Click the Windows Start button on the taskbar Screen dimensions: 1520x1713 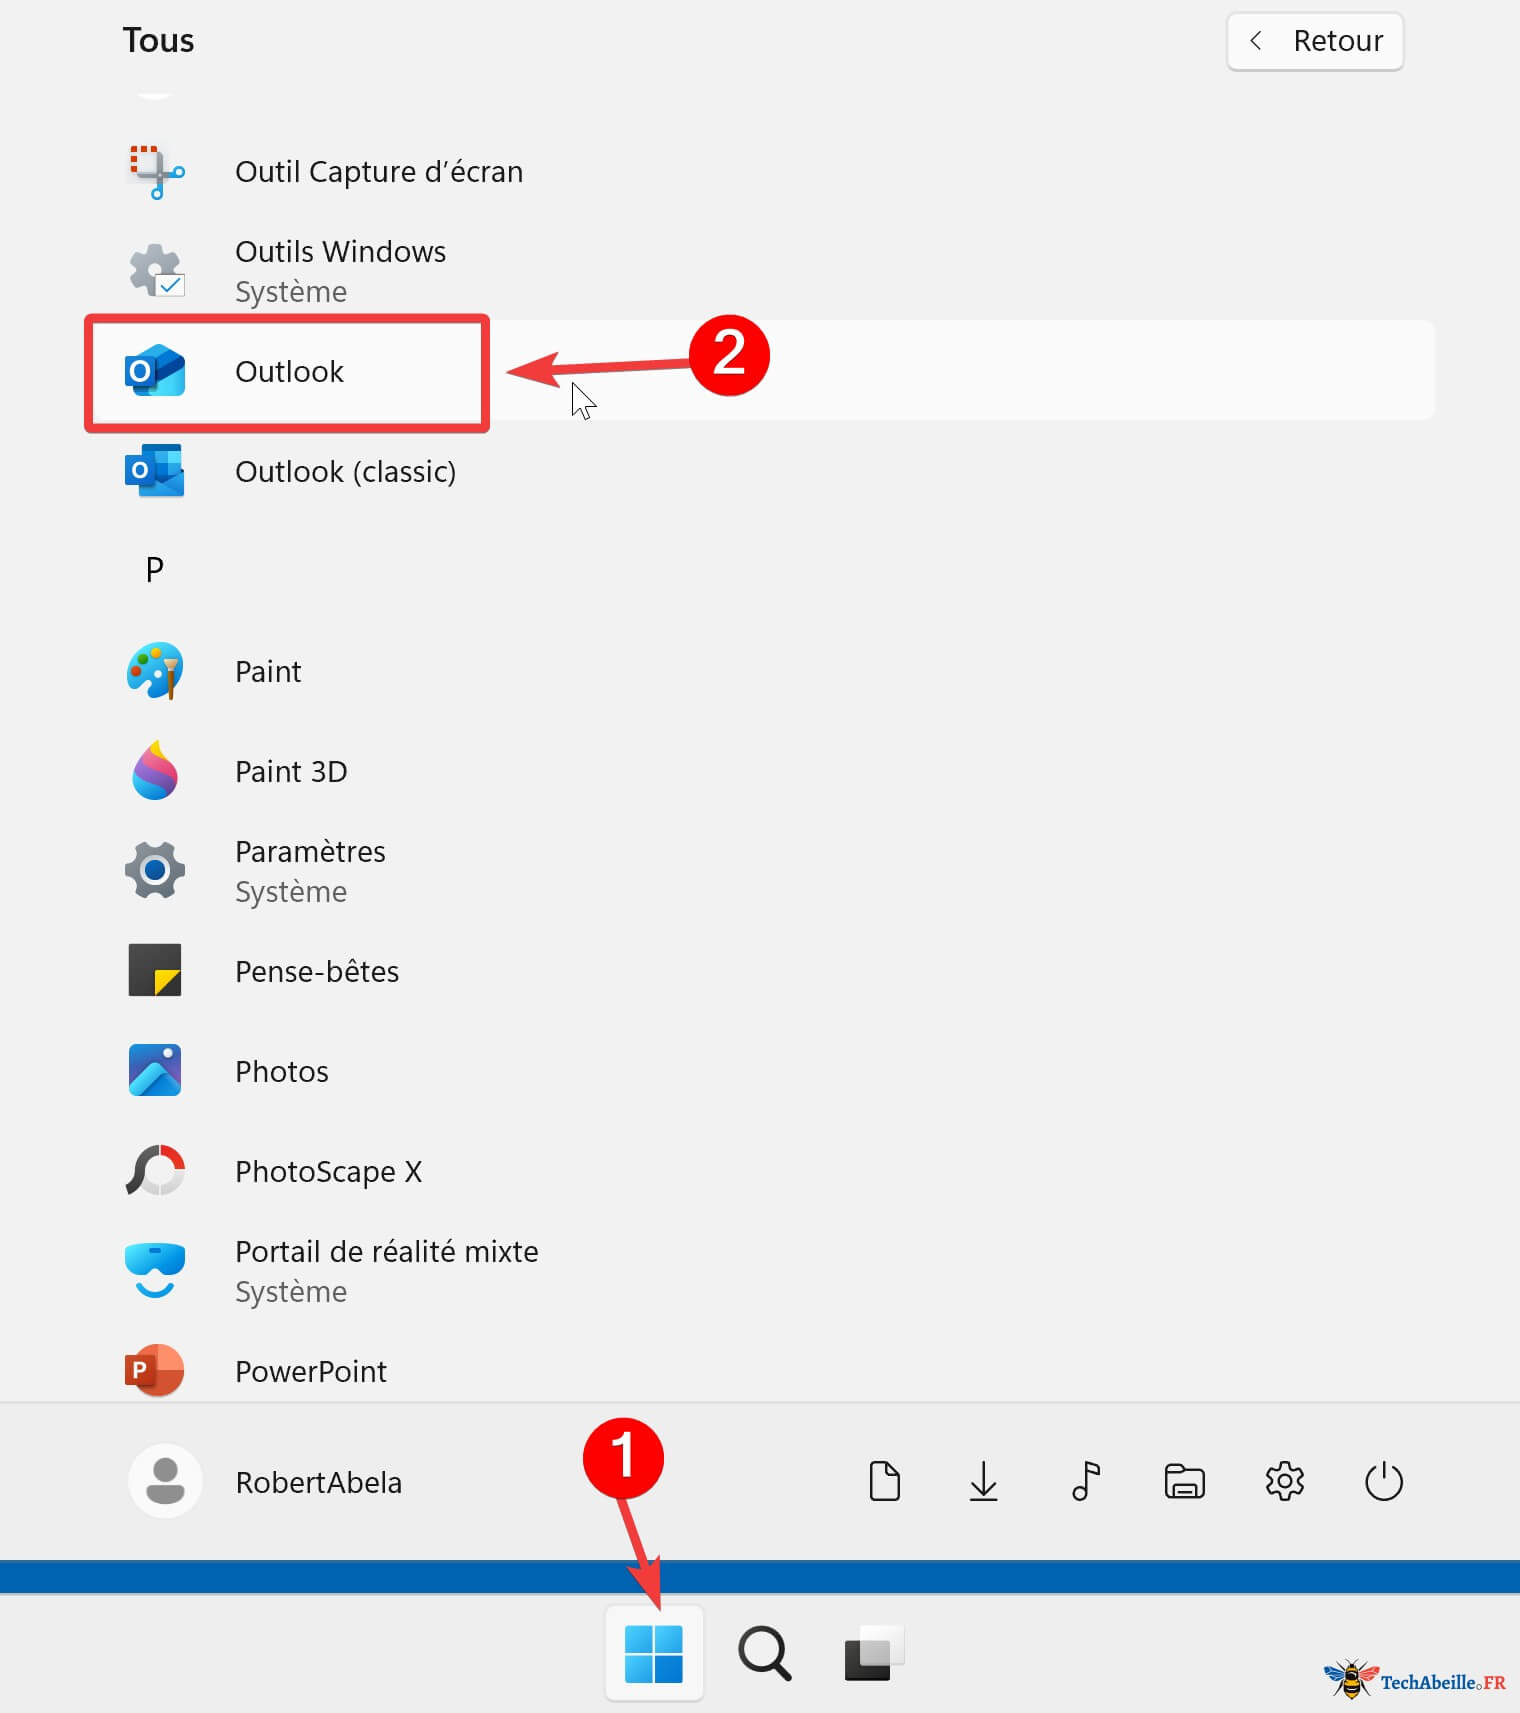pyautogui.click(x=654, y=1653)
